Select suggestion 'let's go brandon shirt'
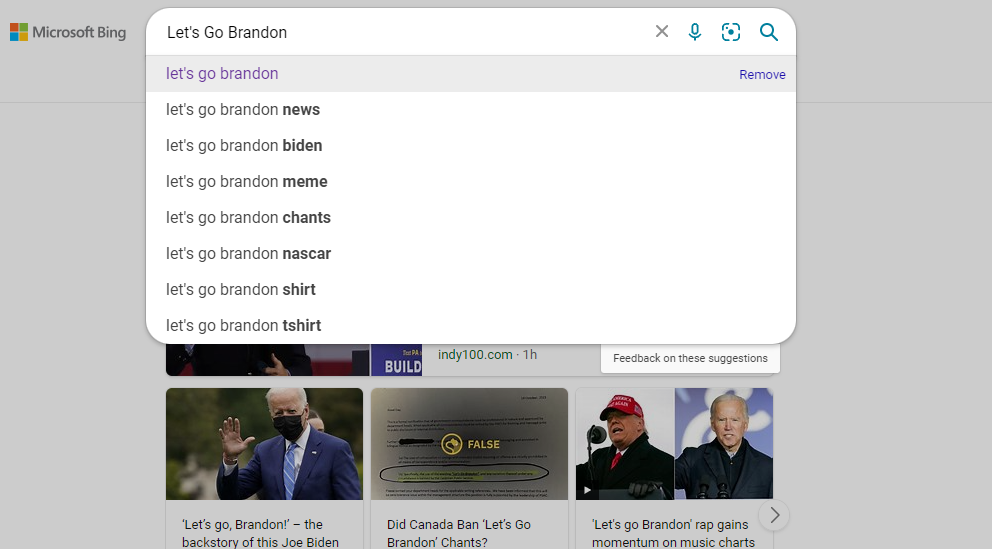The height and width of the screenshot is (549, 992). click(x=471, y=290)
